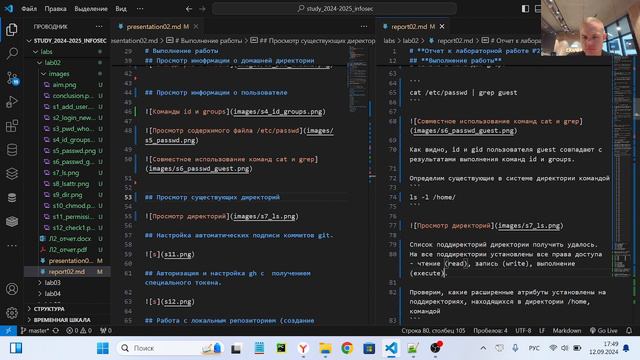Open errors and warnings counter
Screen dimensions: 640x360
click(79, 331)
